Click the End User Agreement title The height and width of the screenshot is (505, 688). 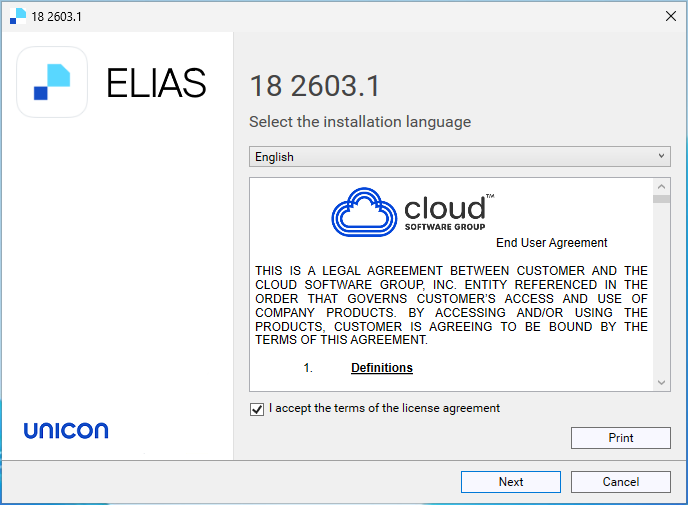[x=552, y=243]
